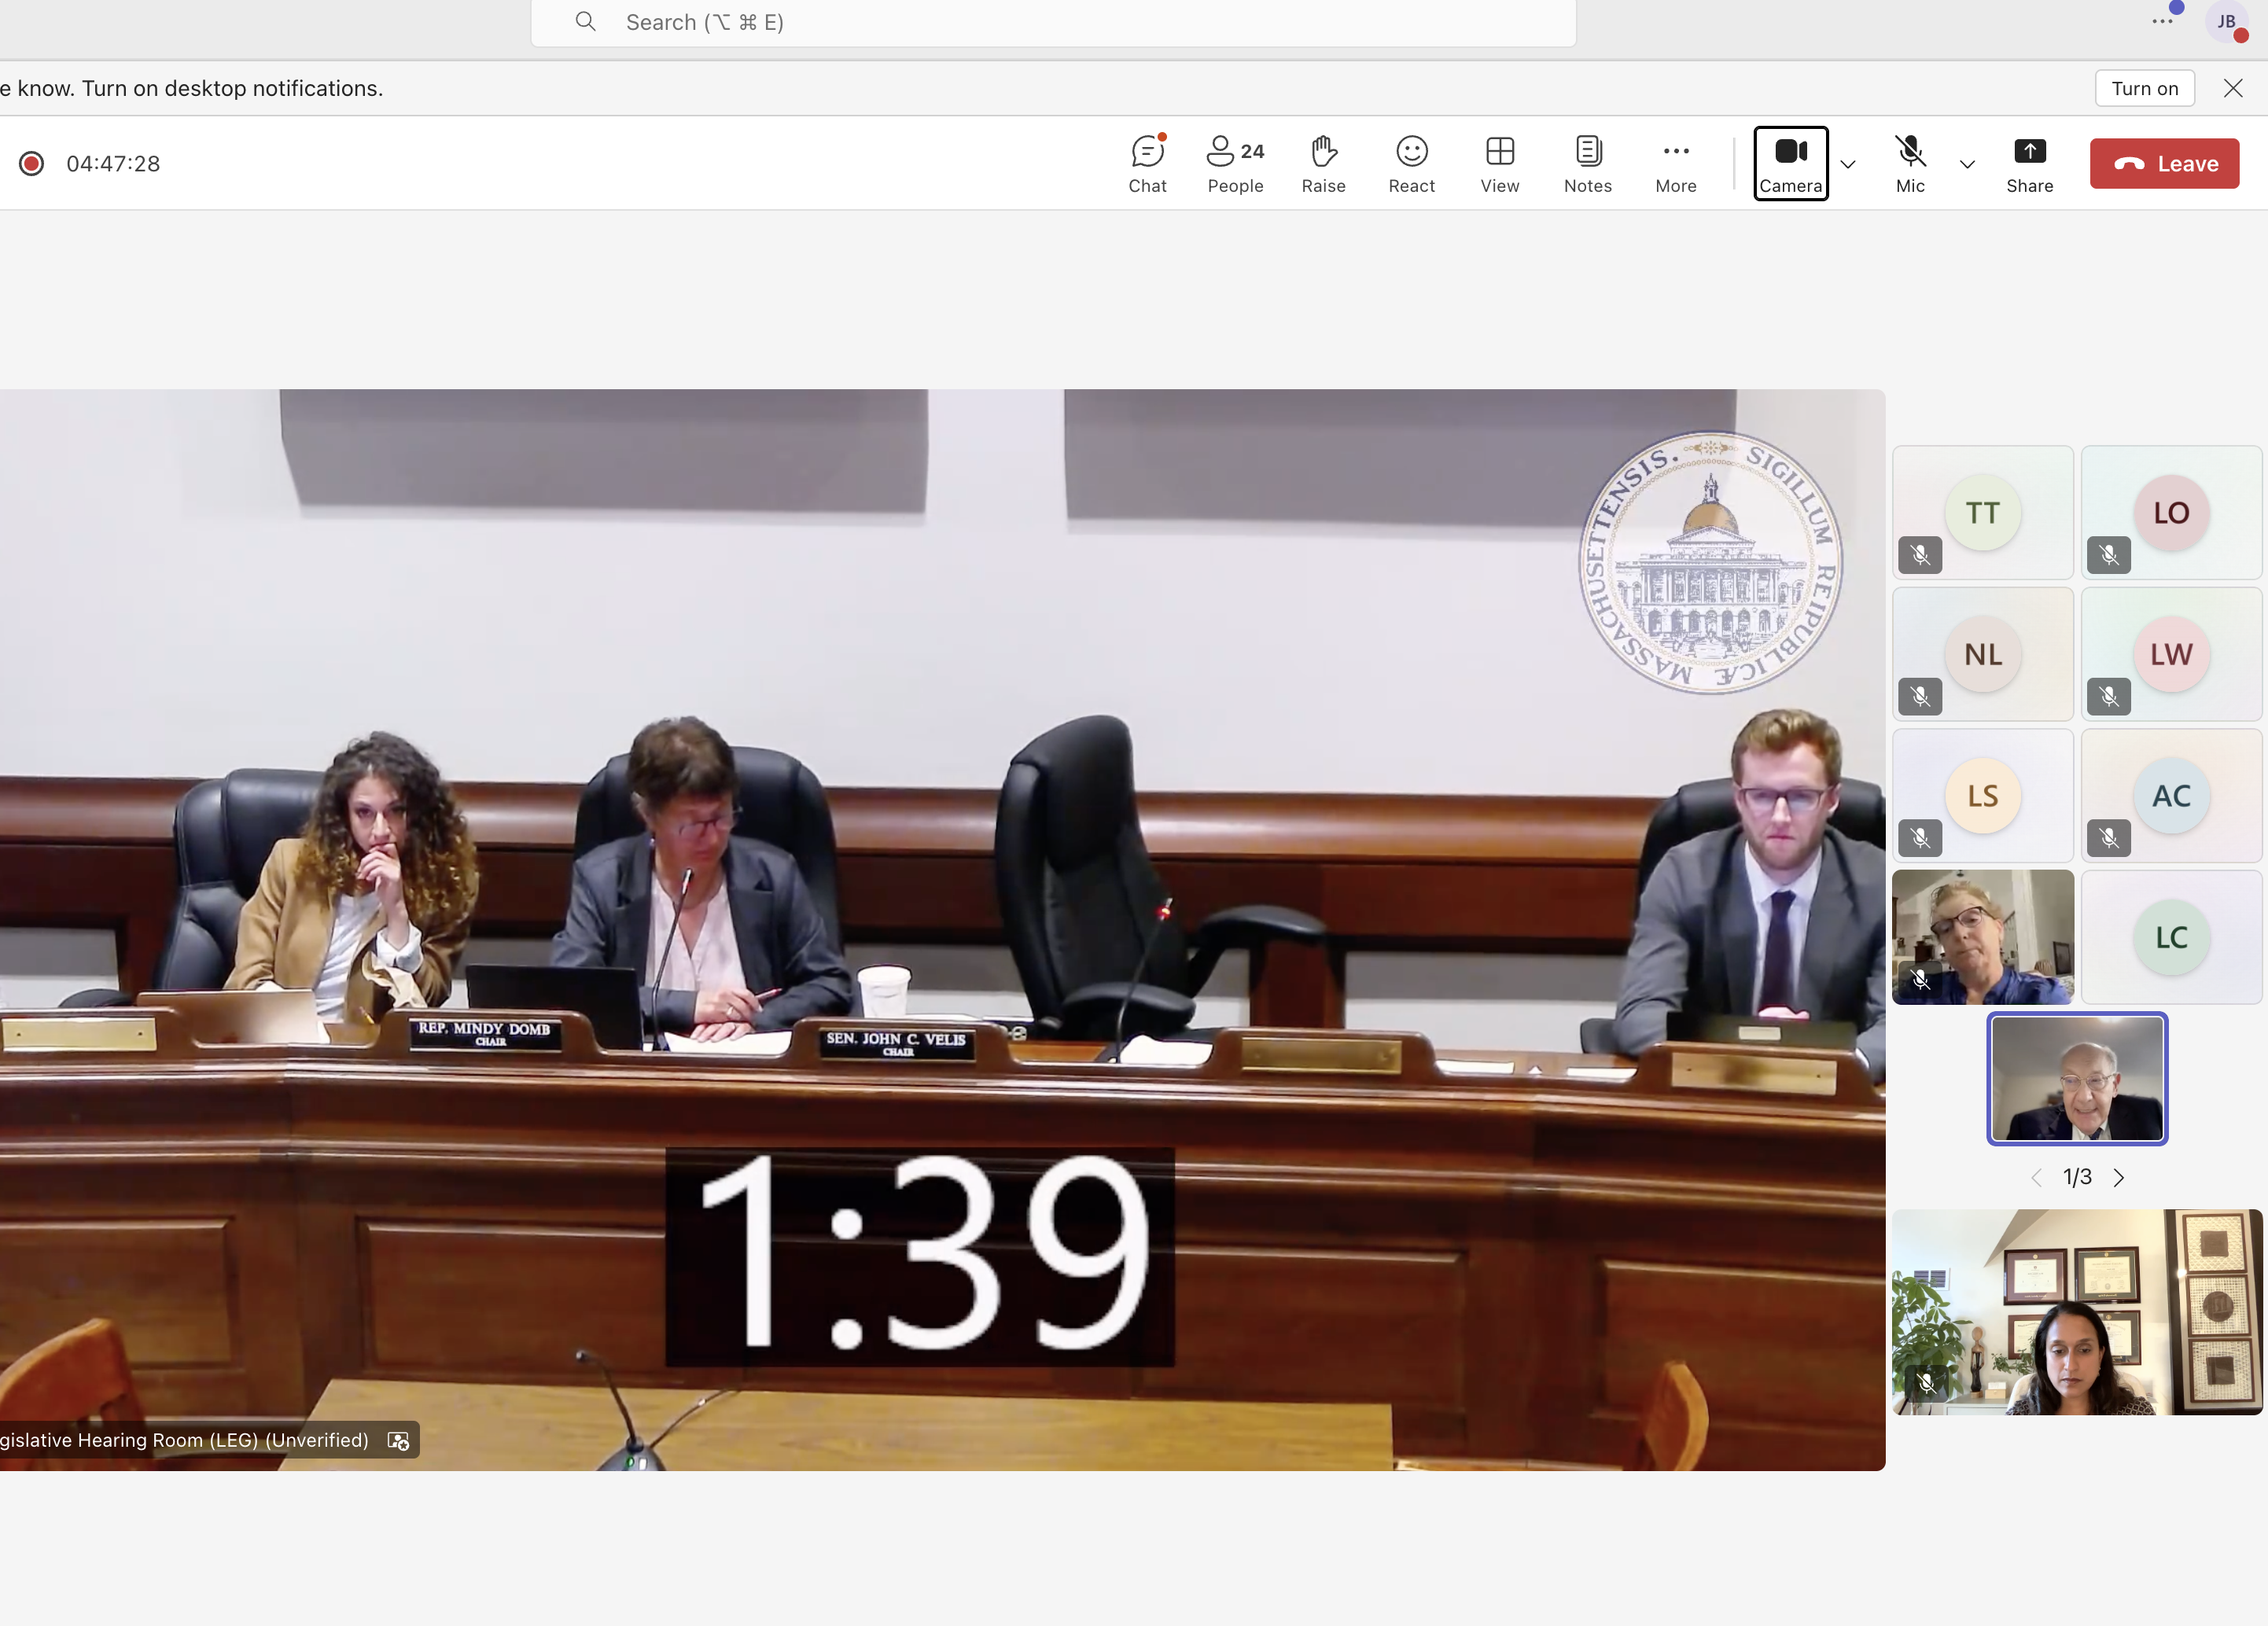Turn on desktop notifications
Screen dimensions: 2268x1626
tap(2144, 88)
